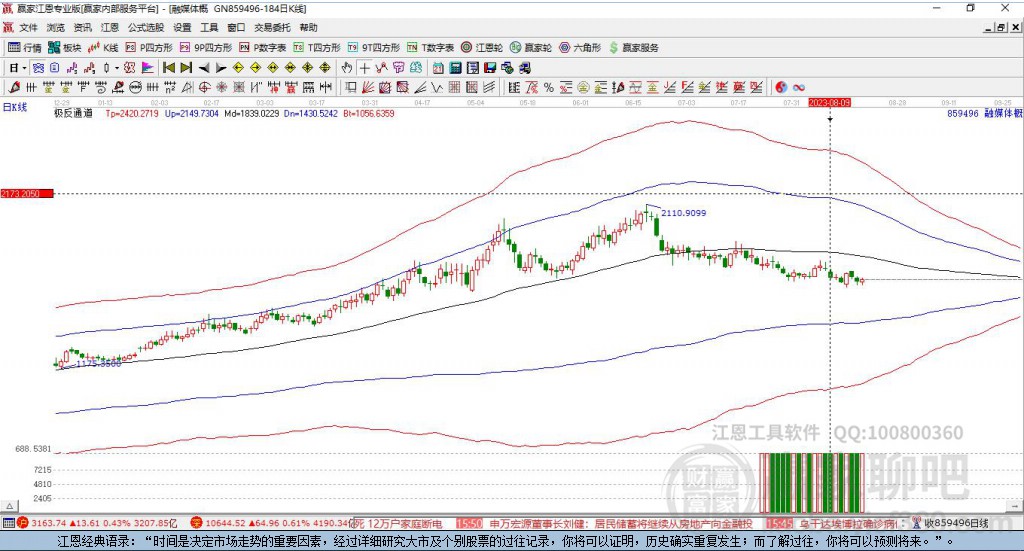This screenshot has width=1024, height=551.
Task: Click the highlighted 2023-08-09 date marker
Action: click(x=829, y=102)
